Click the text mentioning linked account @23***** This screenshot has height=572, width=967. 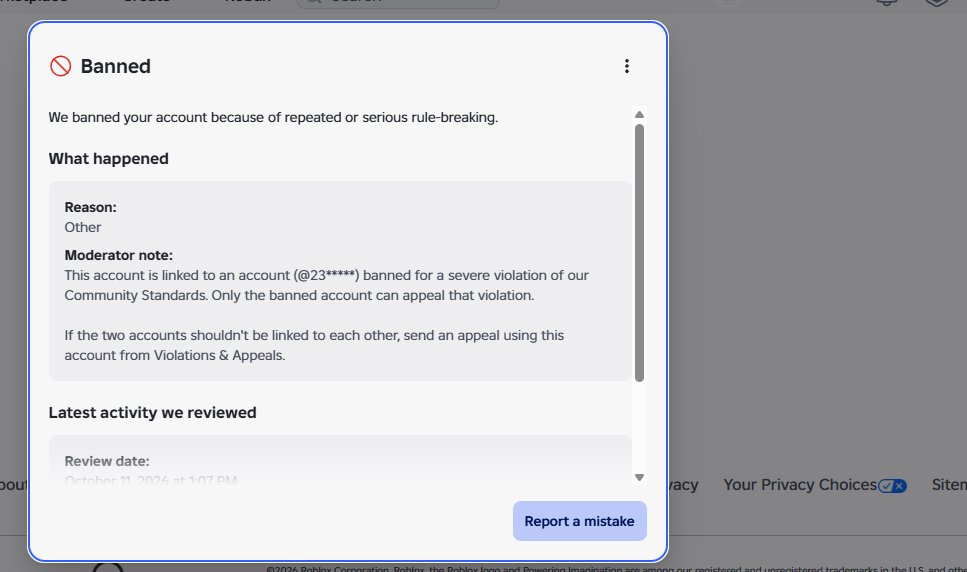click(x=326, y=285)
